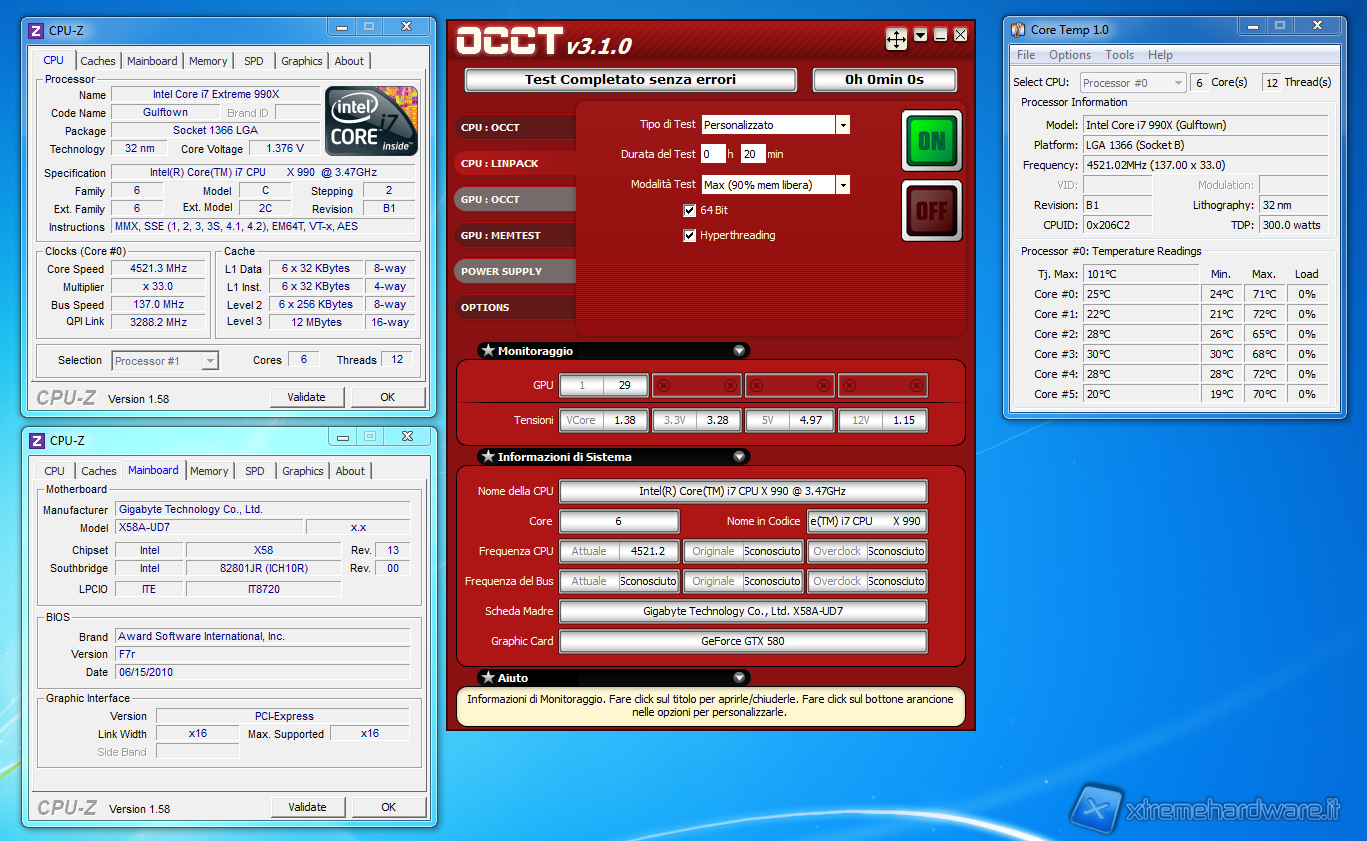Open the Tipo di Test dropdown
The height and width of the screenshot is (841, 1367).
pos(843,125)
